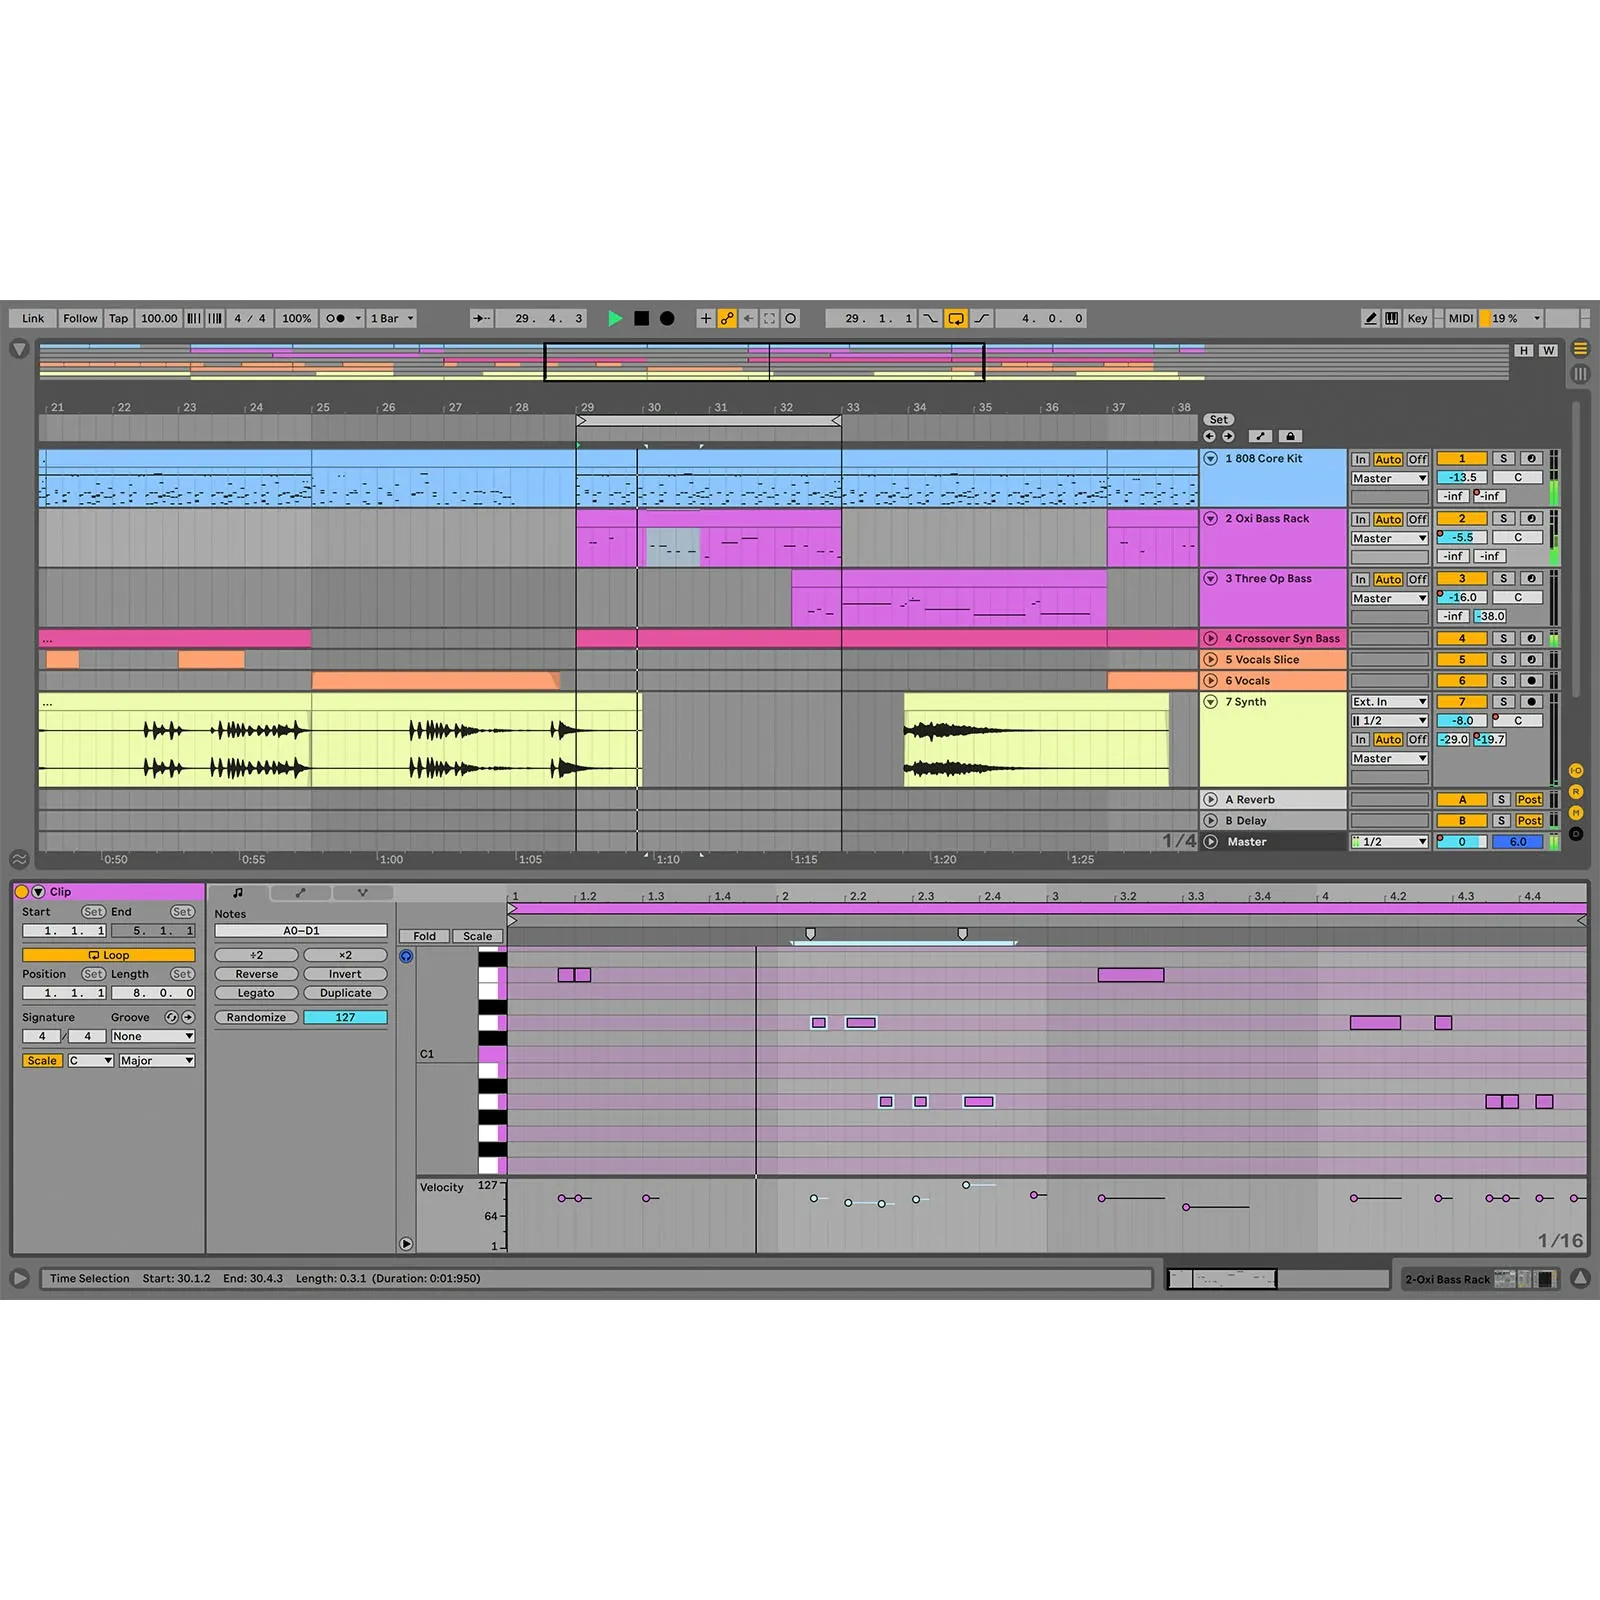Screen dimensions: 1600x1600
Task: Open the Major scale type dropdown
Action: (x=156, y=1061)
